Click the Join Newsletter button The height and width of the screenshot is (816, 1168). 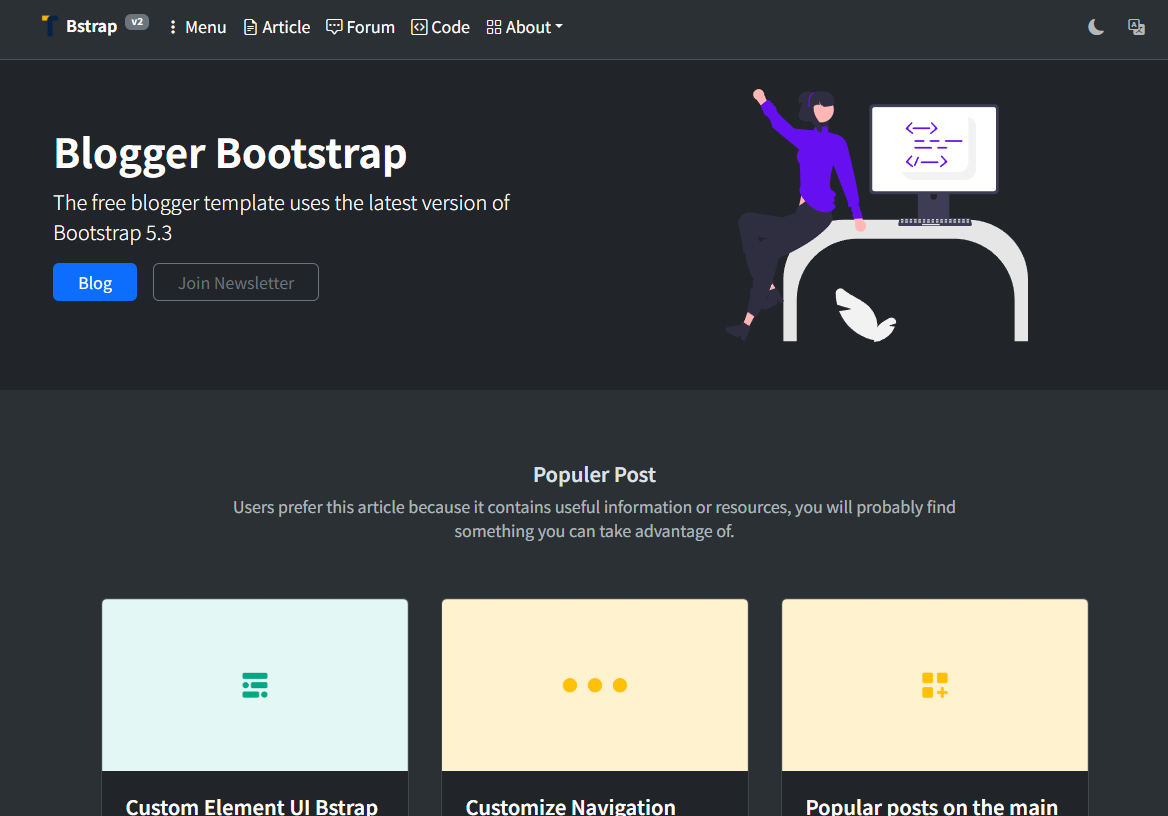tap(236, 282)
